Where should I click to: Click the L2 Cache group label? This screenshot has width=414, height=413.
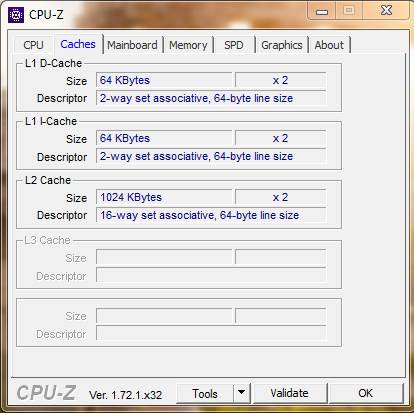click(x=48, y=180)
